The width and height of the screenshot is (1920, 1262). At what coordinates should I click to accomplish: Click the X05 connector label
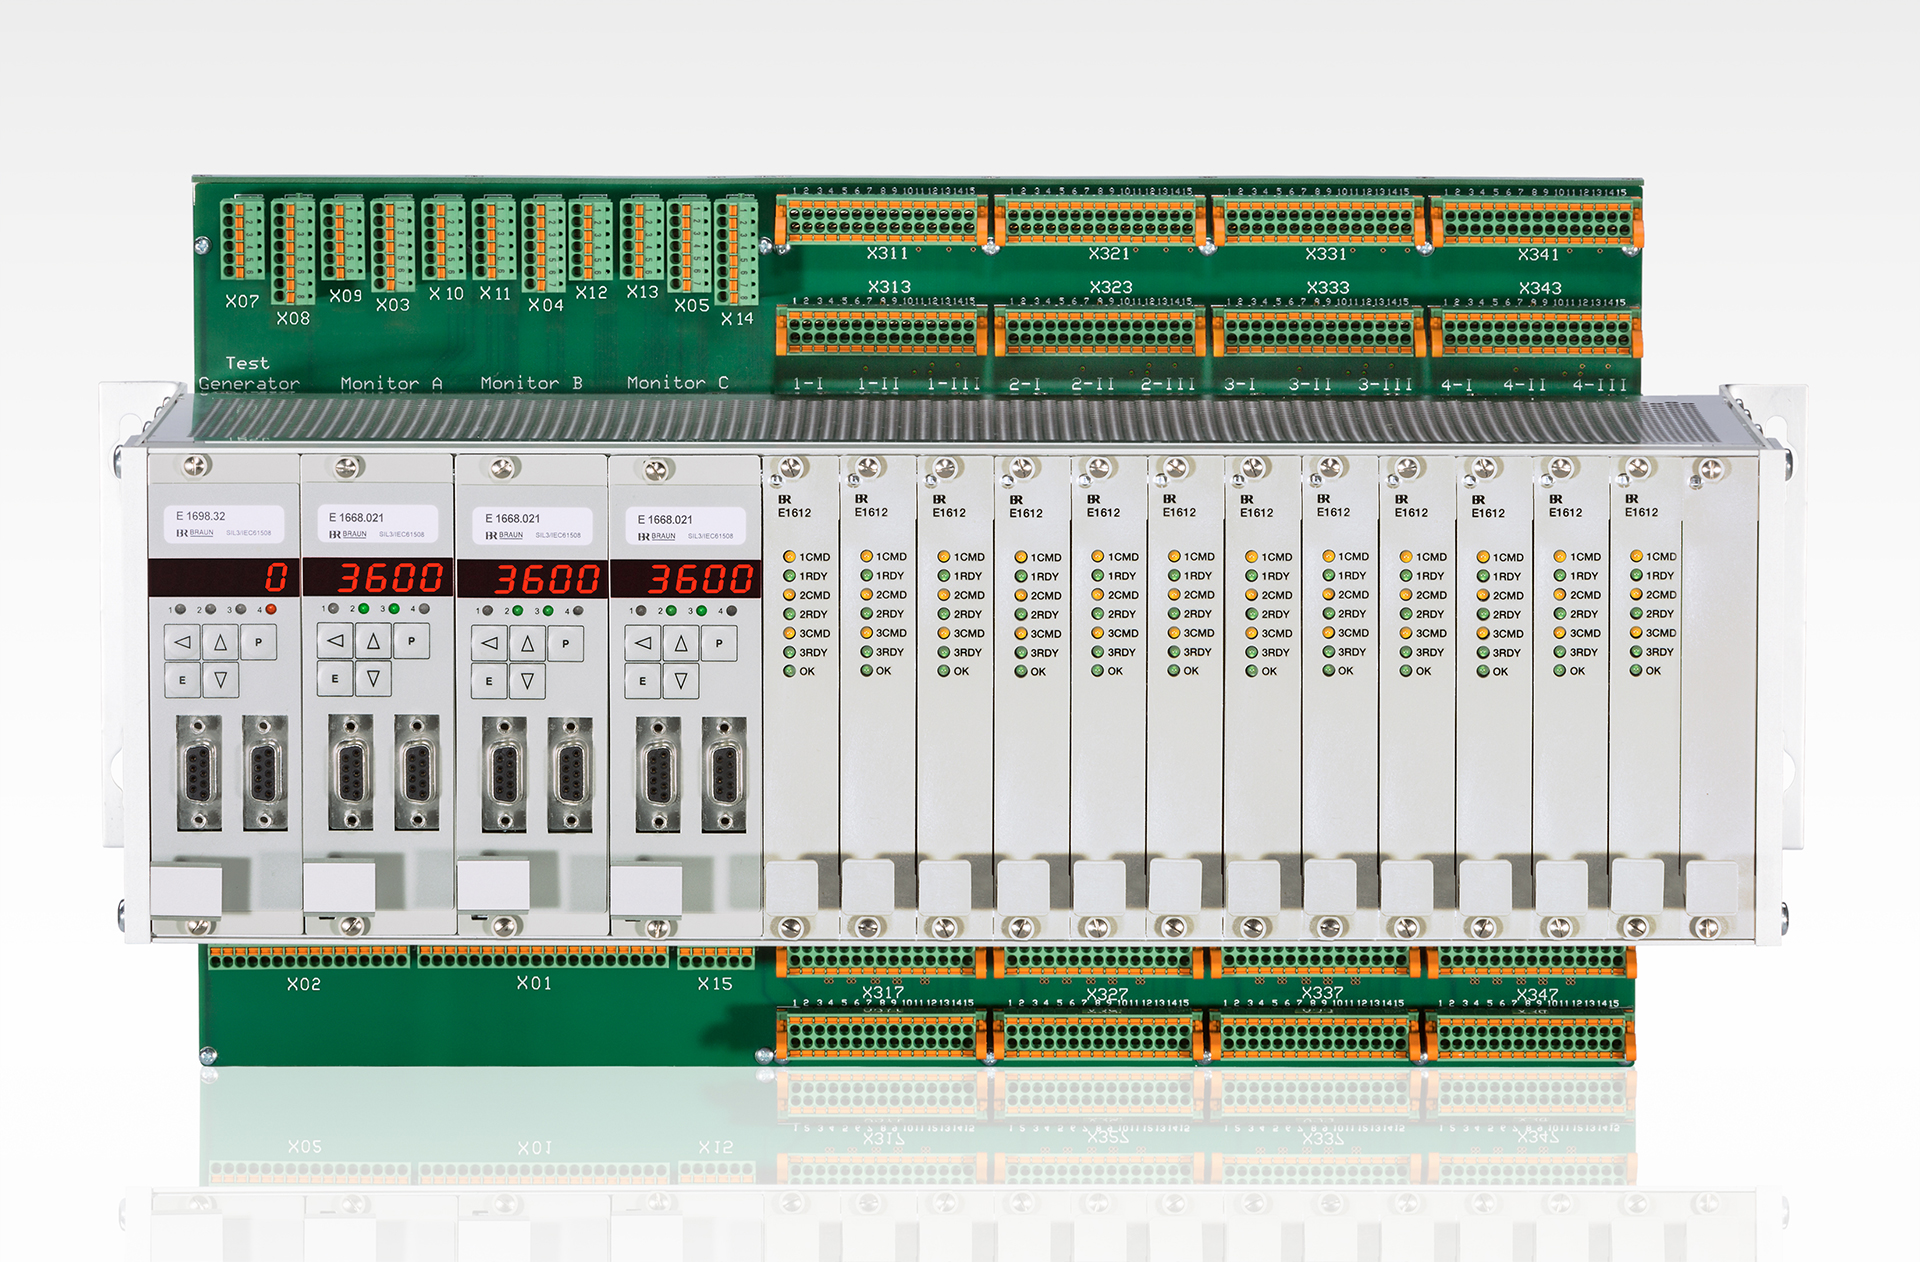click(x=692, y=305)
